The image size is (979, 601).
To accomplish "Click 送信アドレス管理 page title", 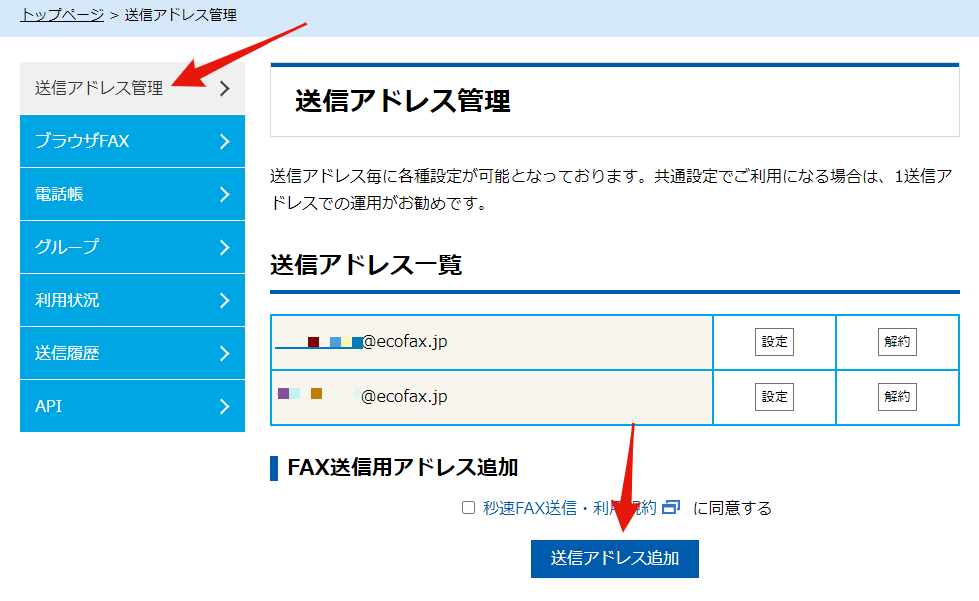I will tap(403, 101).
